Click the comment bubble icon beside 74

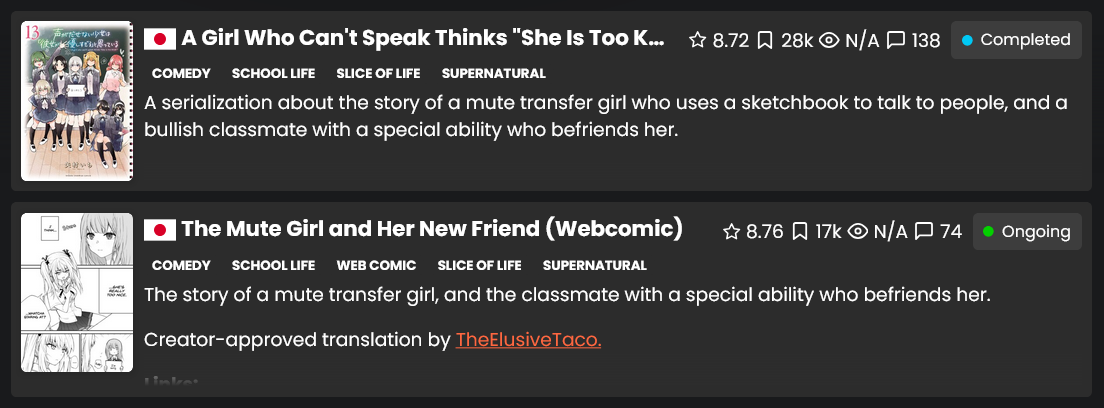(x=924, y=231)
